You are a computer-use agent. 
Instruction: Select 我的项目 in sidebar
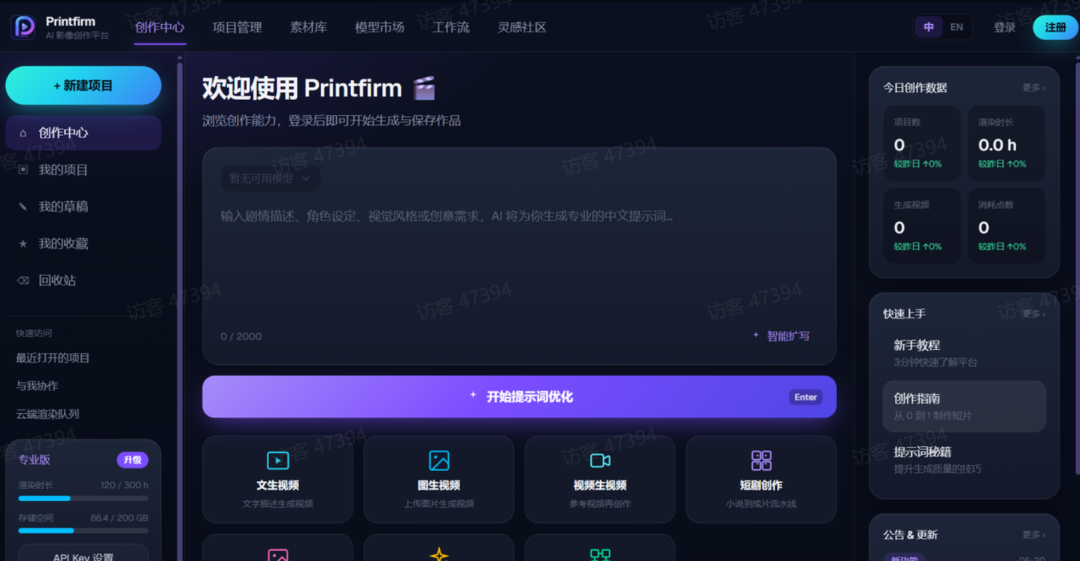pos(83,170)
